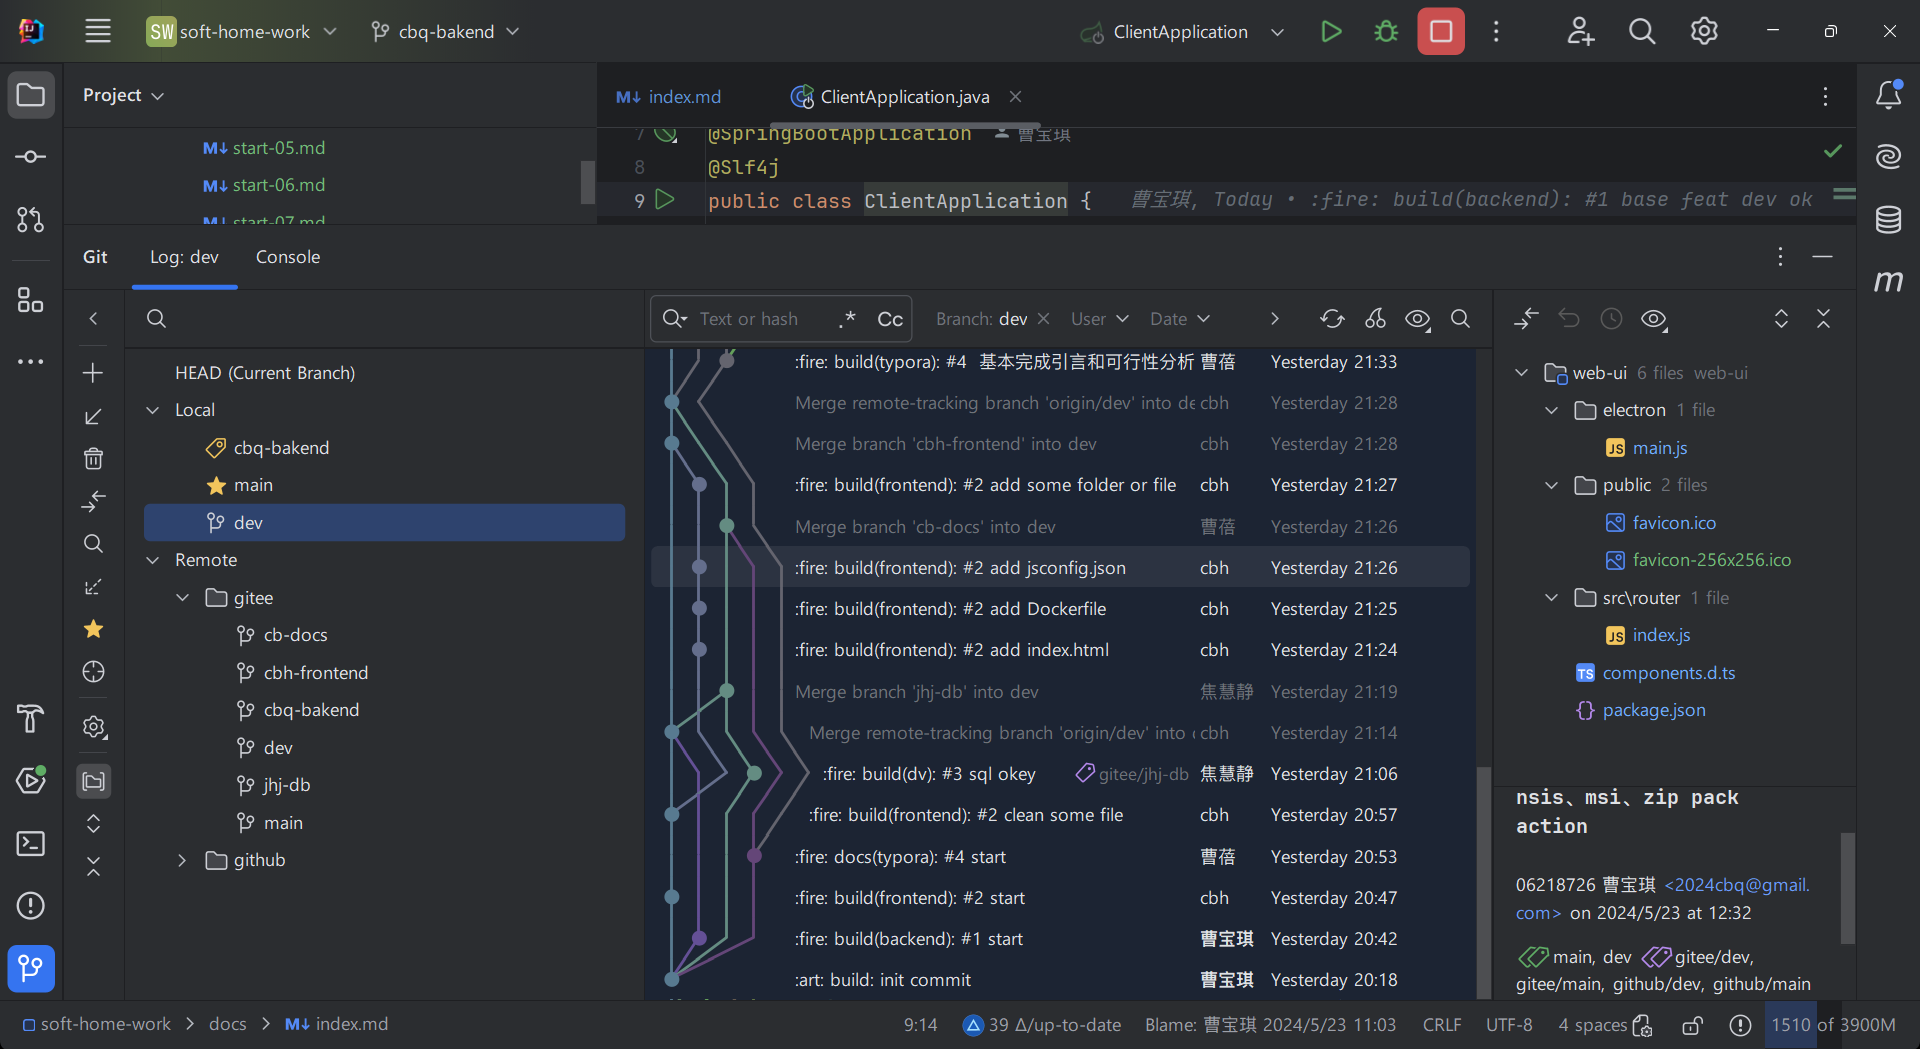Screen dimensions: 1920x1049
Task: Open the Git tool window button
Action: pos(31,968)
